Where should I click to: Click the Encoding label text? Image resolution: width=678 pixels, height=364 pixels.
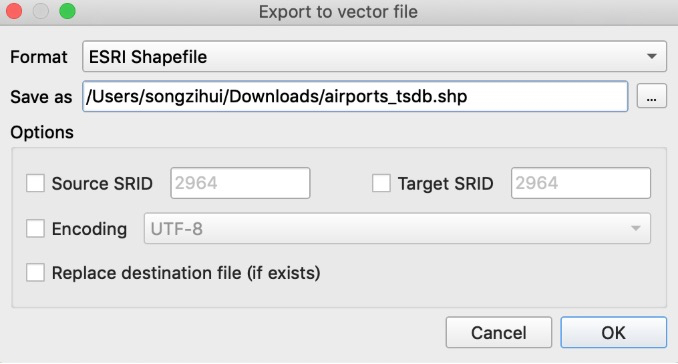click(x=89, y=229)
